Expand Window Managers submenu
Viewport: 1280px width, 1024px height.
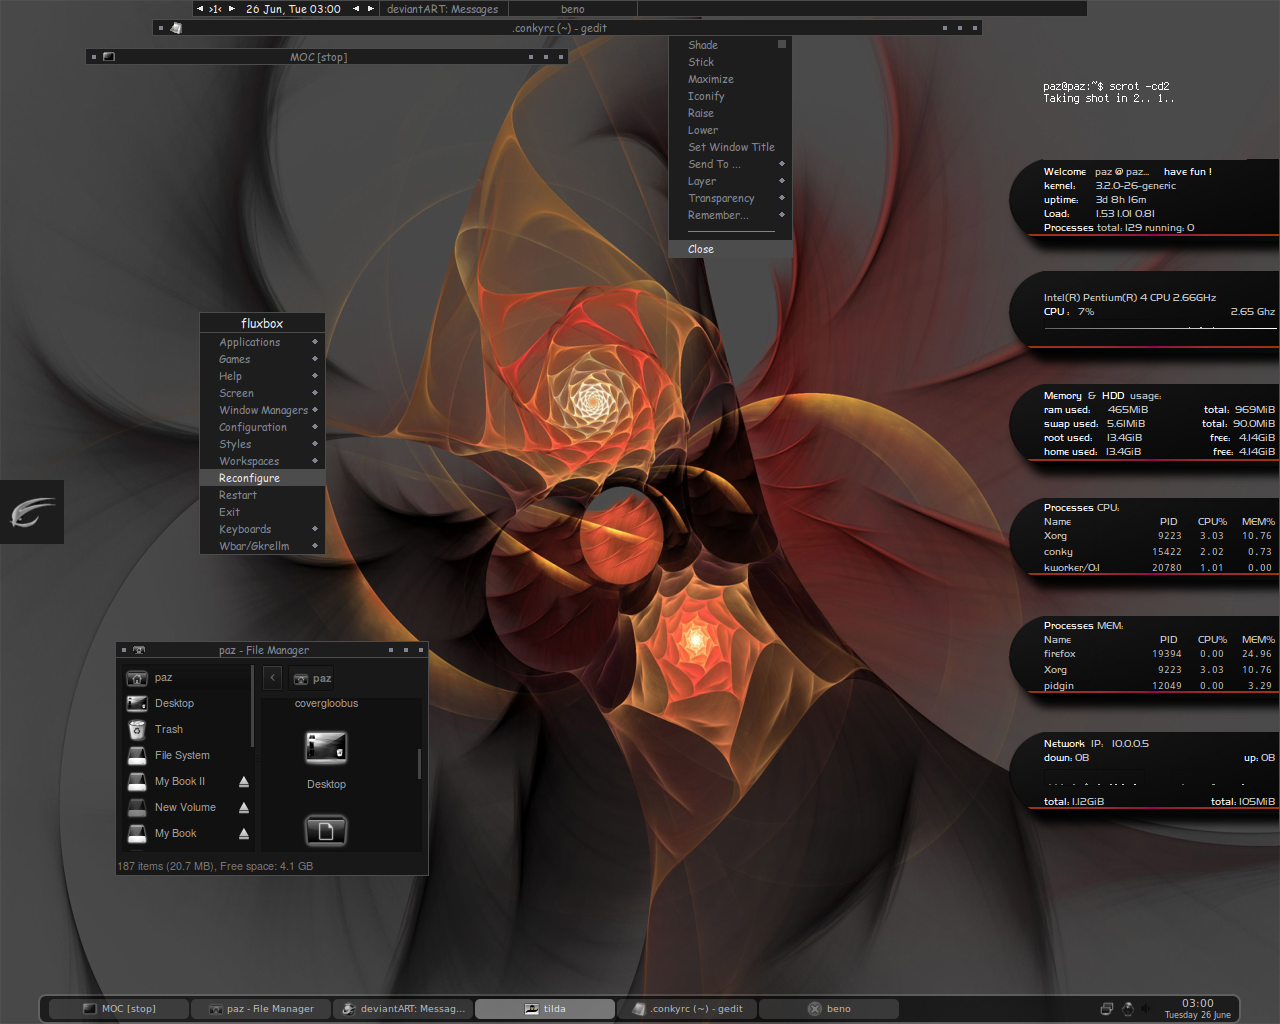(x=262, y=410)
